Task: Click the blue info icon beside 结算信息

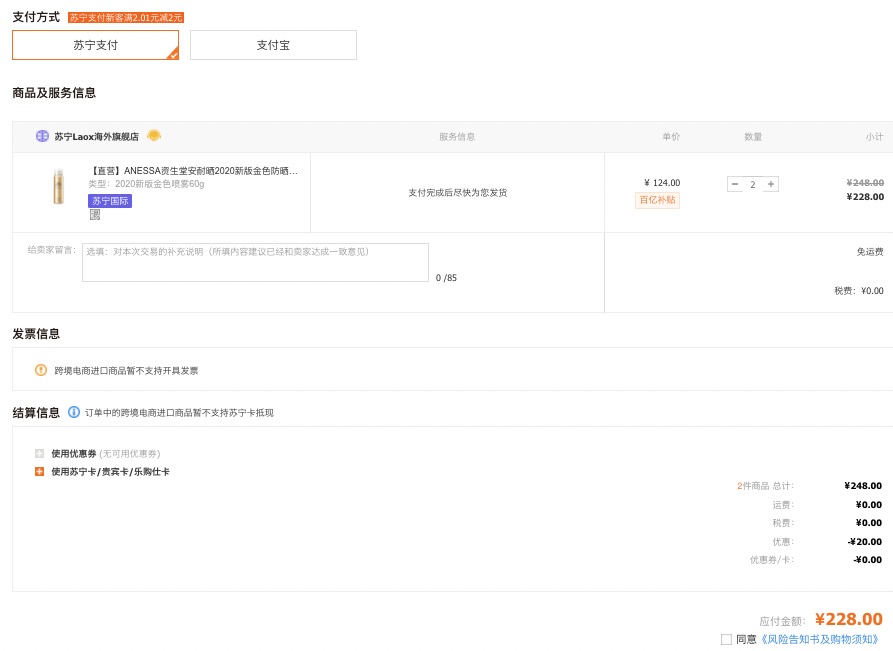Action: (74, 412)
